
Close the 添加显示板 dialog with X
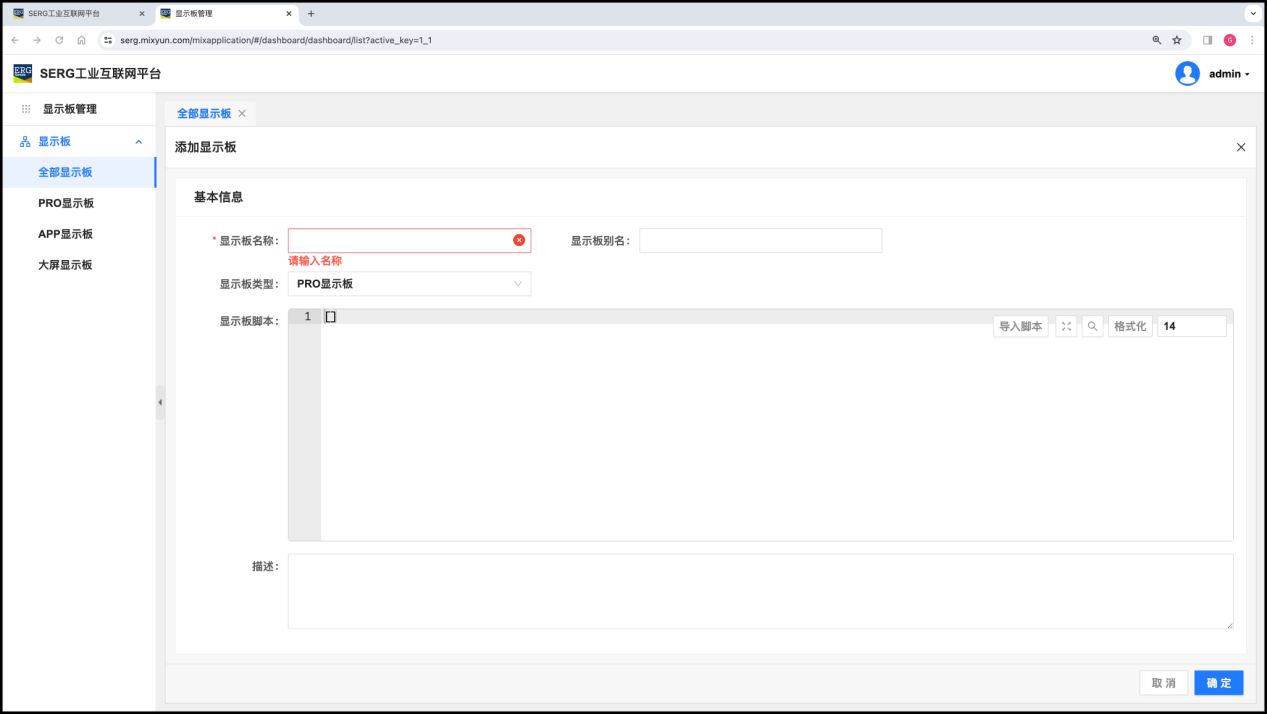pyautogui.click(x=1241, y=147)
